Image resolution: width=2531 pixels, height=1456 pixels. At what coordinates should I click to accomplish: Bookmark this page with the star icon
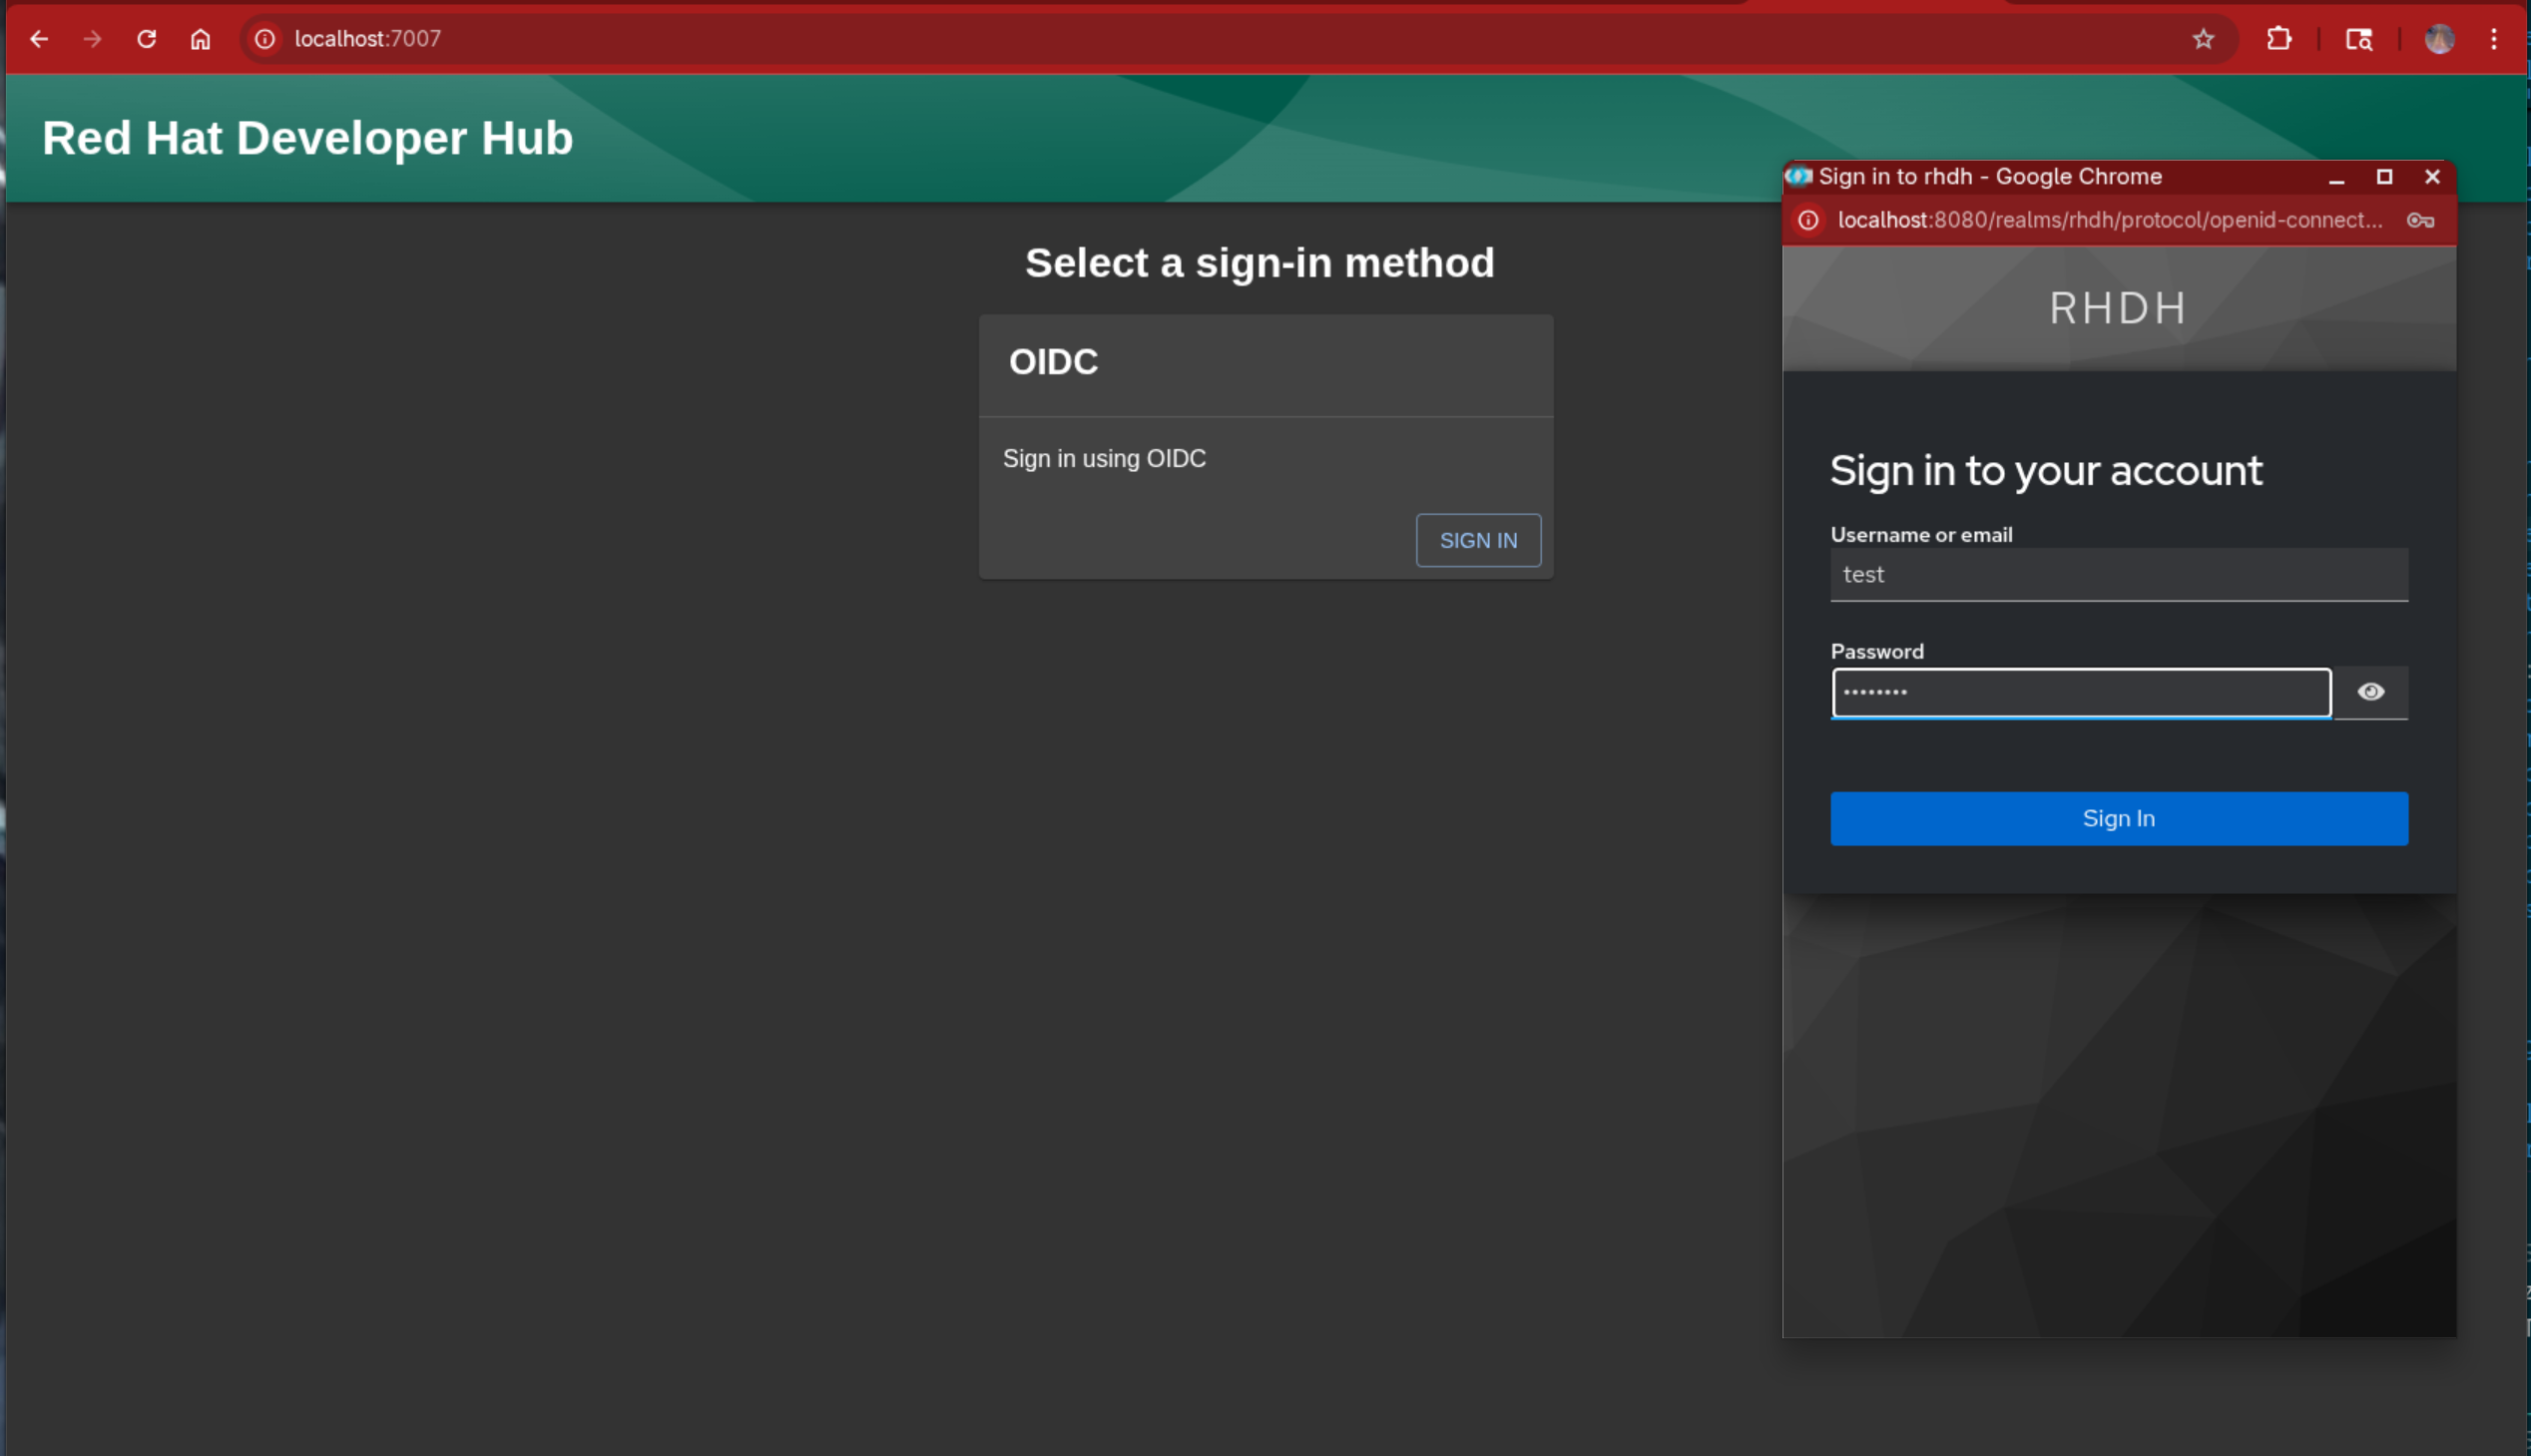coord(2203,39)
